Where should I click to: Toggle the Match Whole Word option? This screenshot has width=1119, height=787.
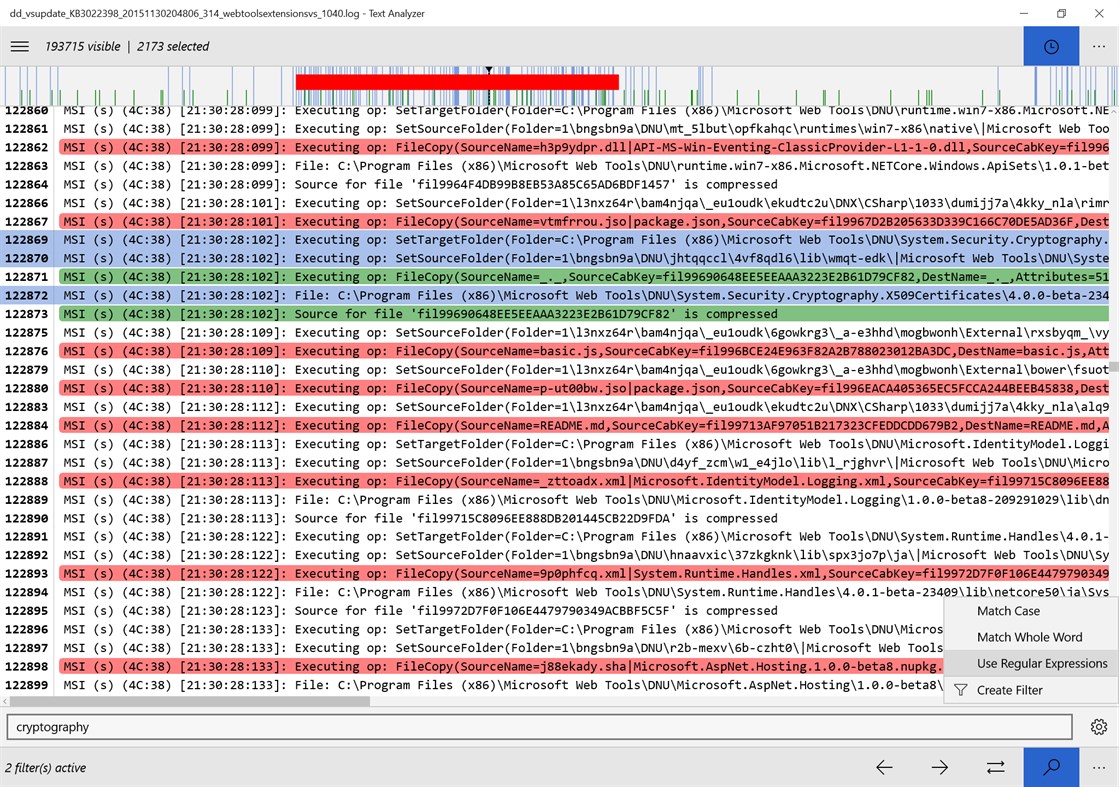(1031, 637)
